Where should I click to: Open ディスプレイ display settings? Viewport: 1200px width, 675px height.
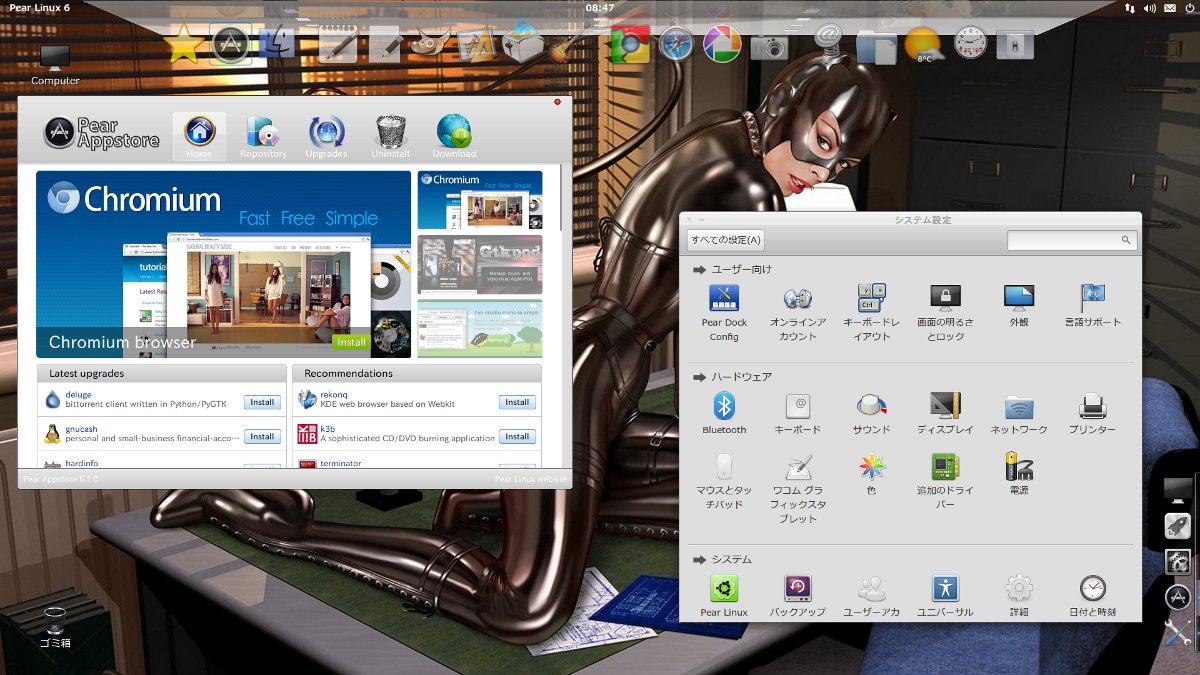[945, 413]
